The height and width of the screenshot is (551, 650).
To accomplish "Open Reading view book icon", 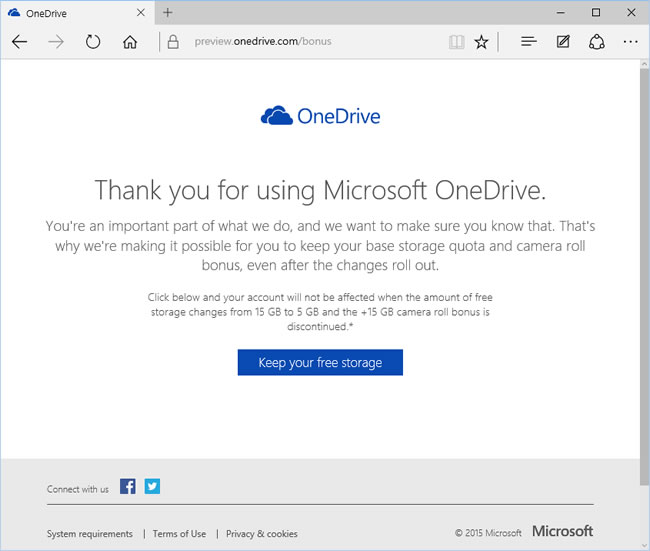I will coord(456,42).
